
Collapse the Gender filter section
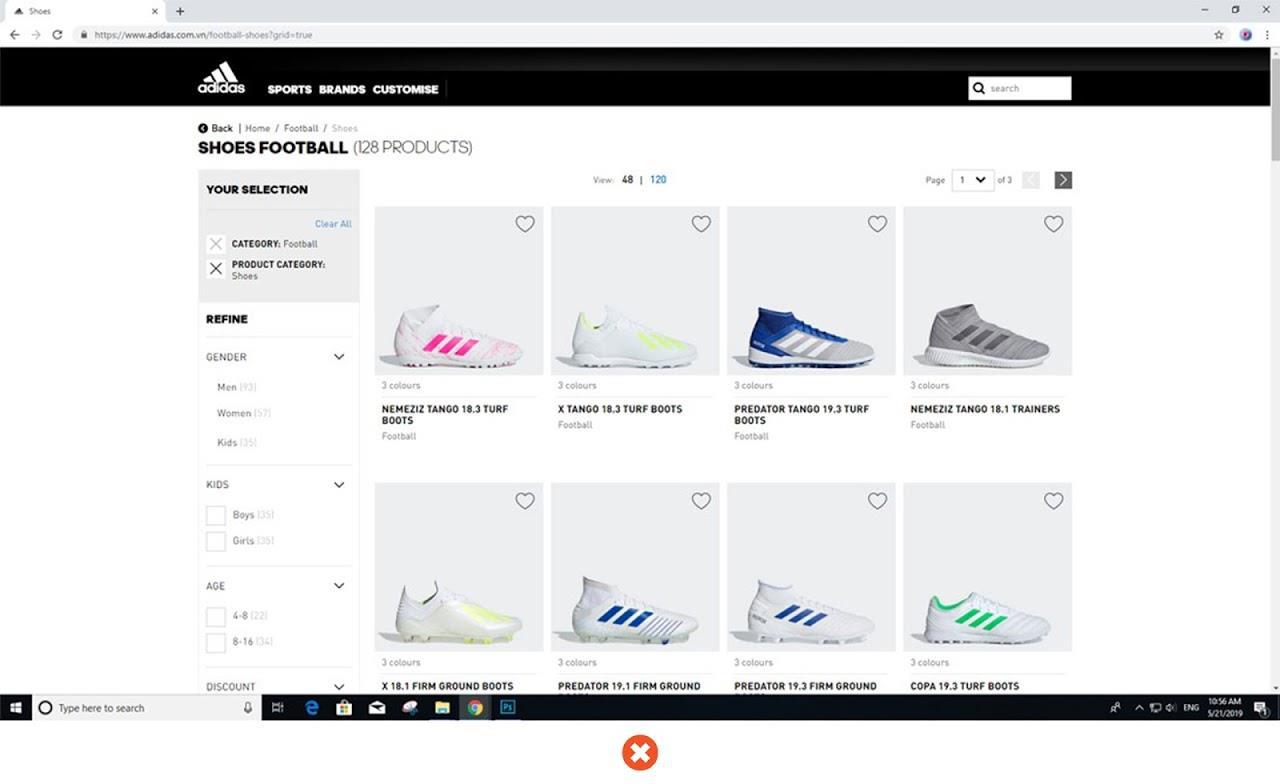339,357
